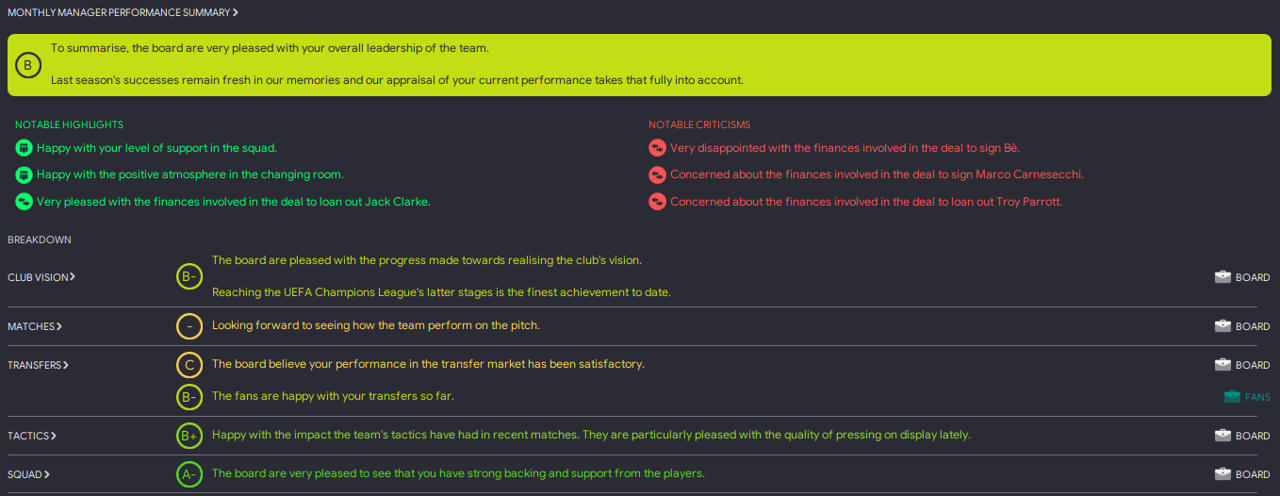Expand the Matches breakdown section
The width and height of the screenshot is (1280, 496).
click(35, 327)
